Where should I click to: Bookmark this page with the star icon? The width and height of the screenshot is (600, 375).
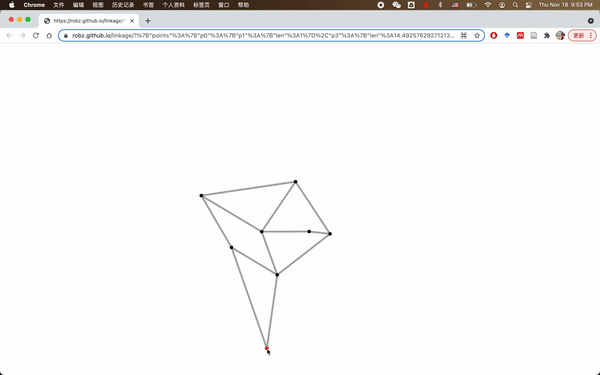pos(477,36)
